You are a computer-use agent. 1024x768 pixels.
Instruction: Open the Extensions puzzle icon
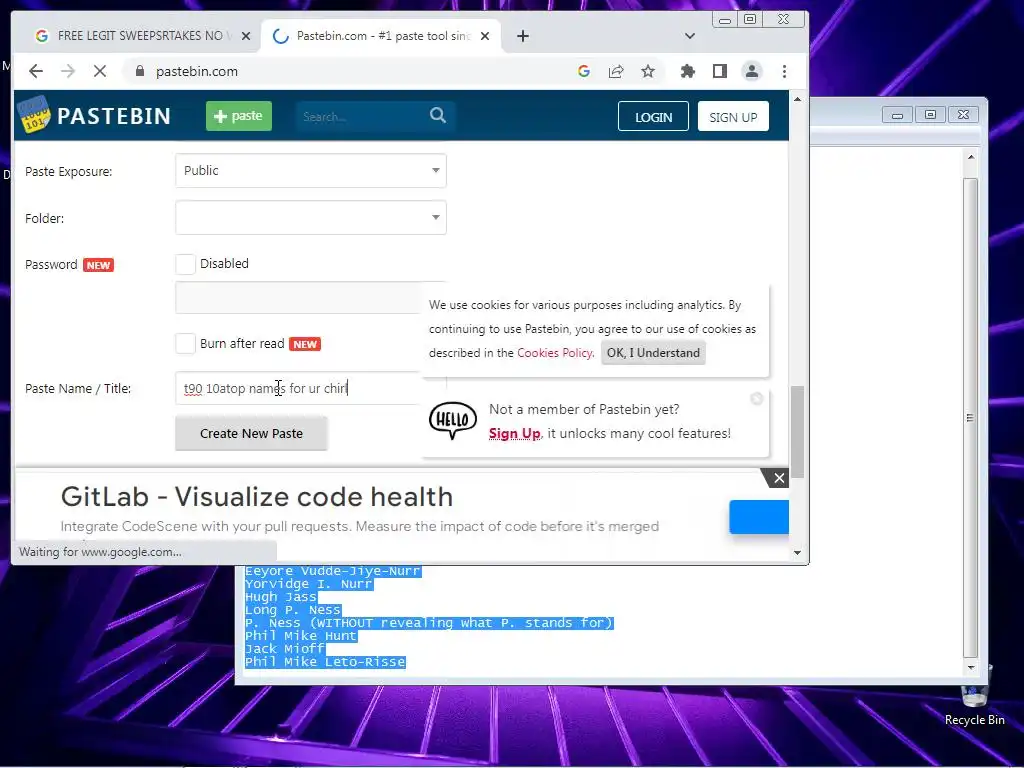(x=688, y=71)
